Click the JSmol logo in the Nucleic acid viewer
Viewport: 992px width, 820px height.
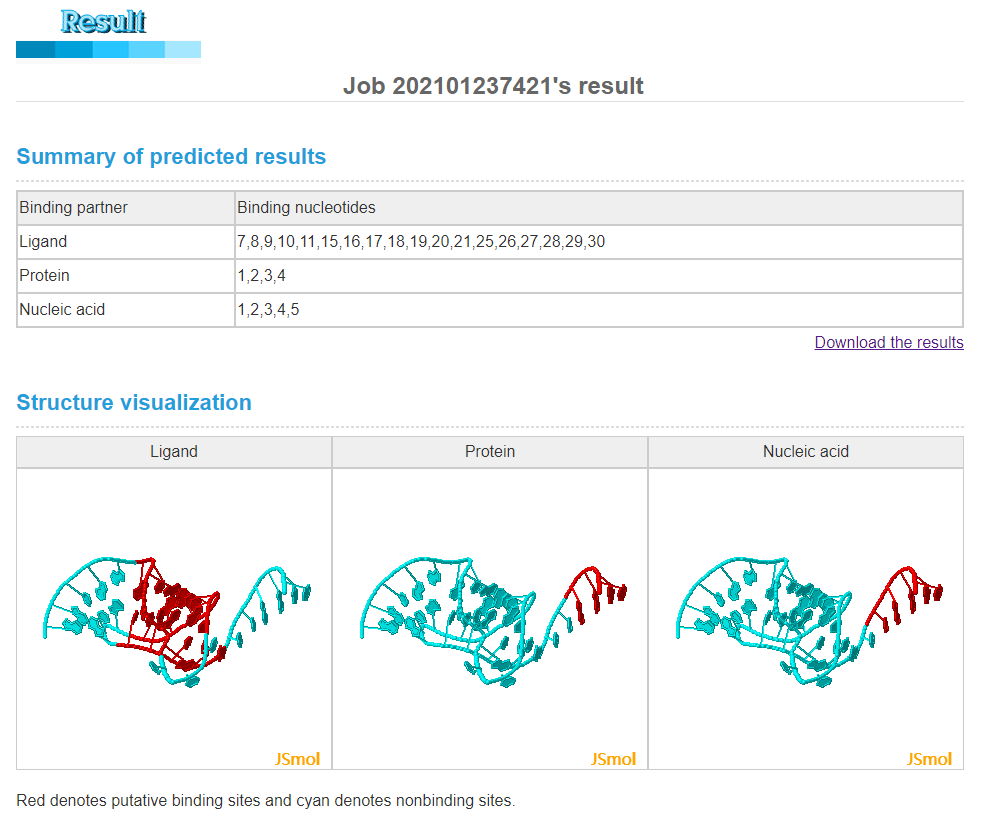(929, 759)
